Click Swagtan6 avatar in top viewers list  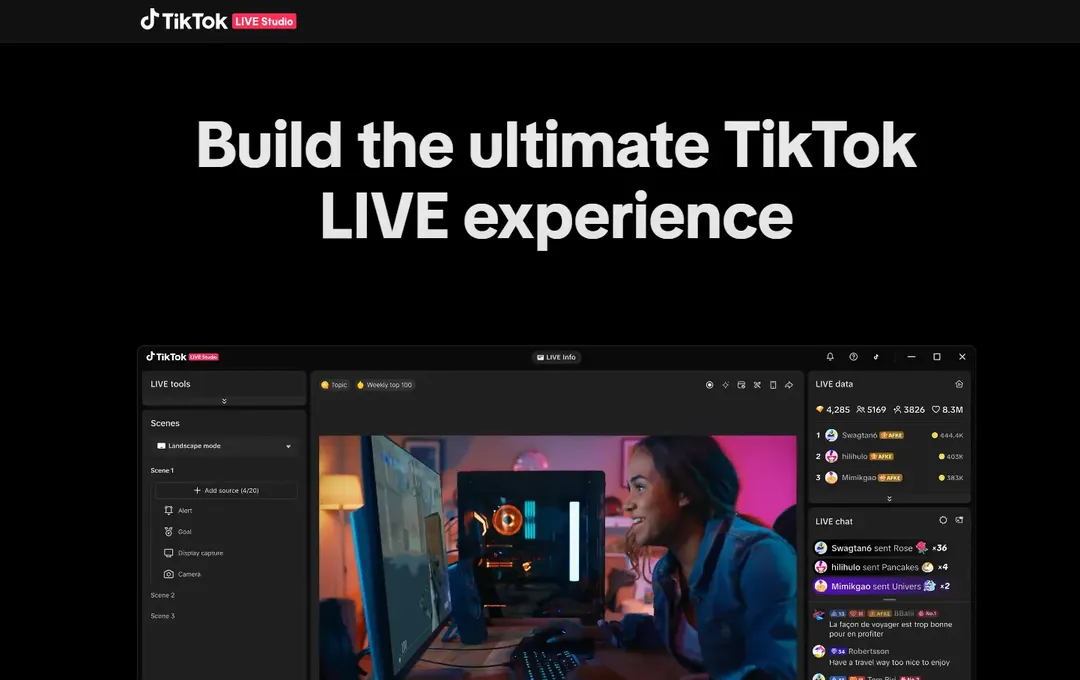(x=831, y=435)
